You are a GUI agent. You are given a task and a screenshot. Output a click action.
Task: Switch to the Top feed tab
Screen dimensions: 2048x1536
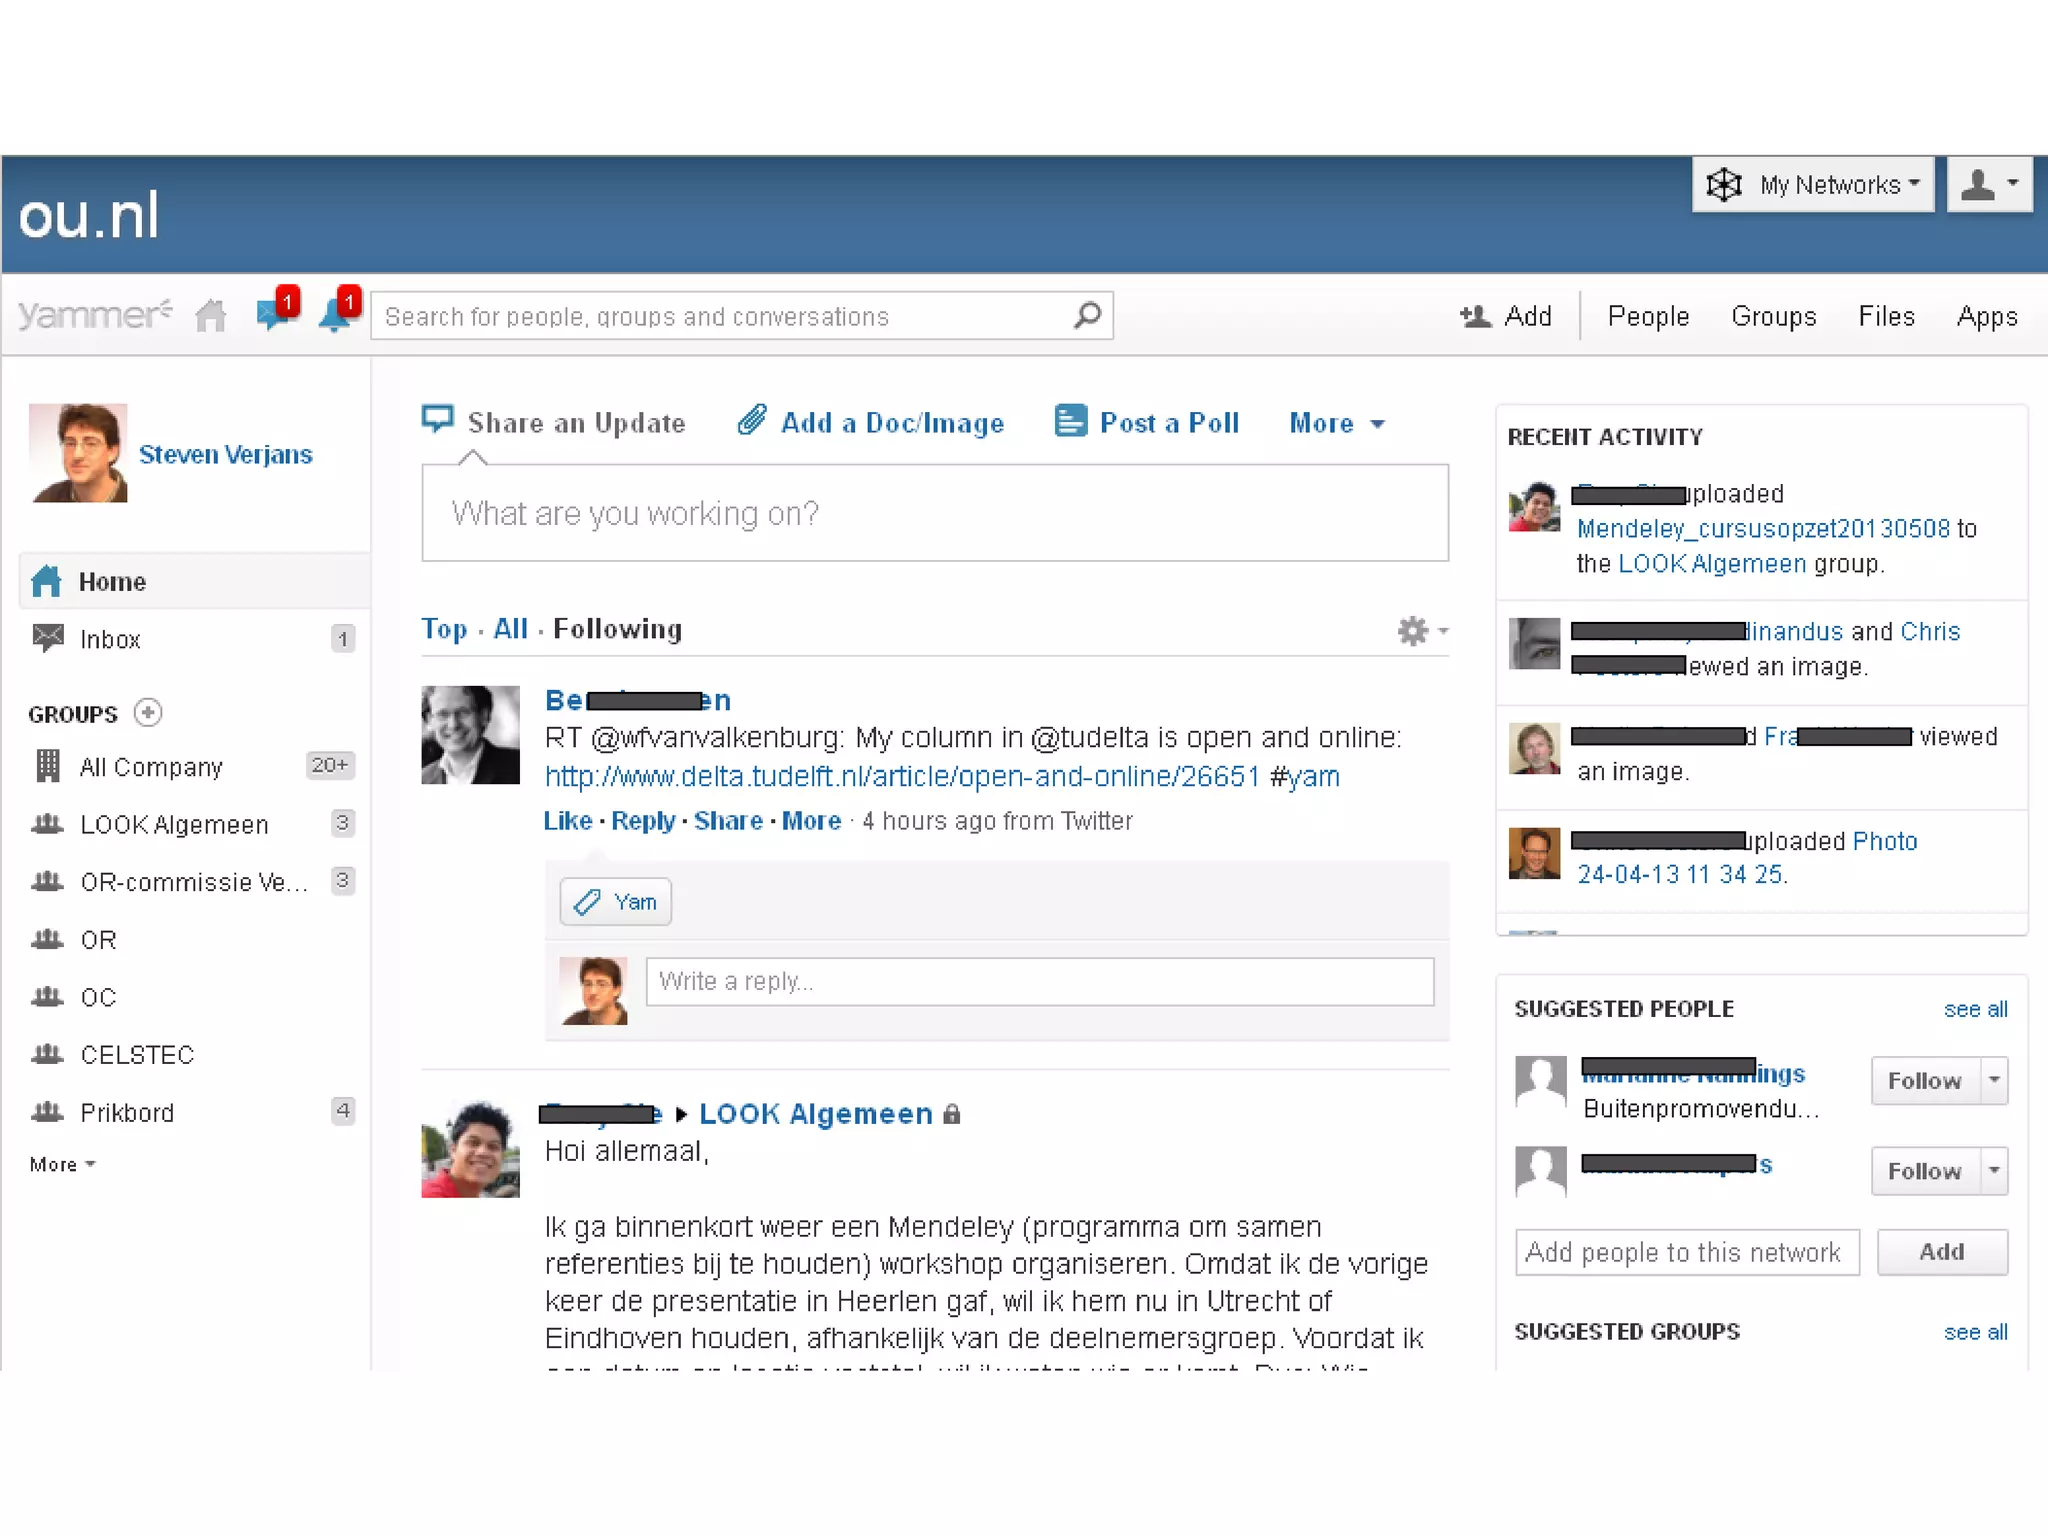pos(444,629)
